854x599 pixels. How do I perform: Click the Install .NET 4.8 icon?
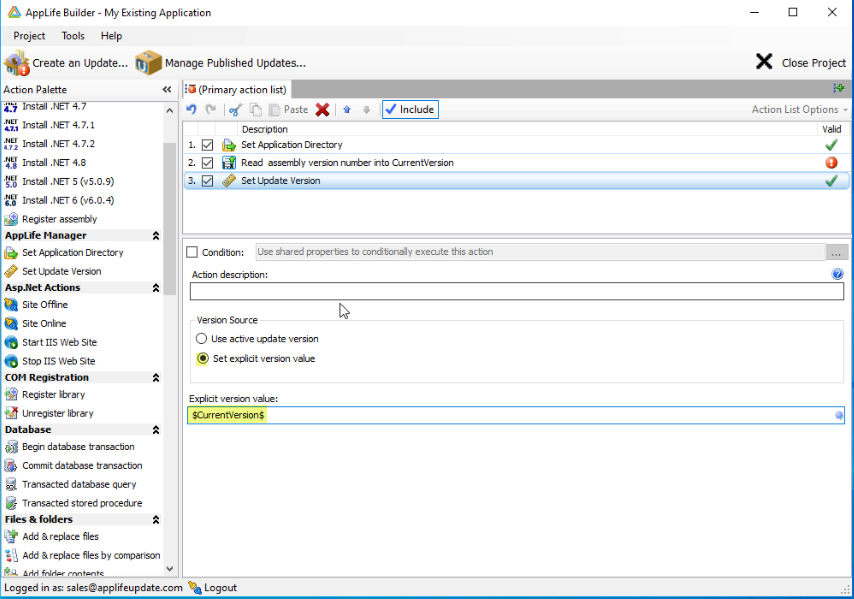click(x=11, y=162)
